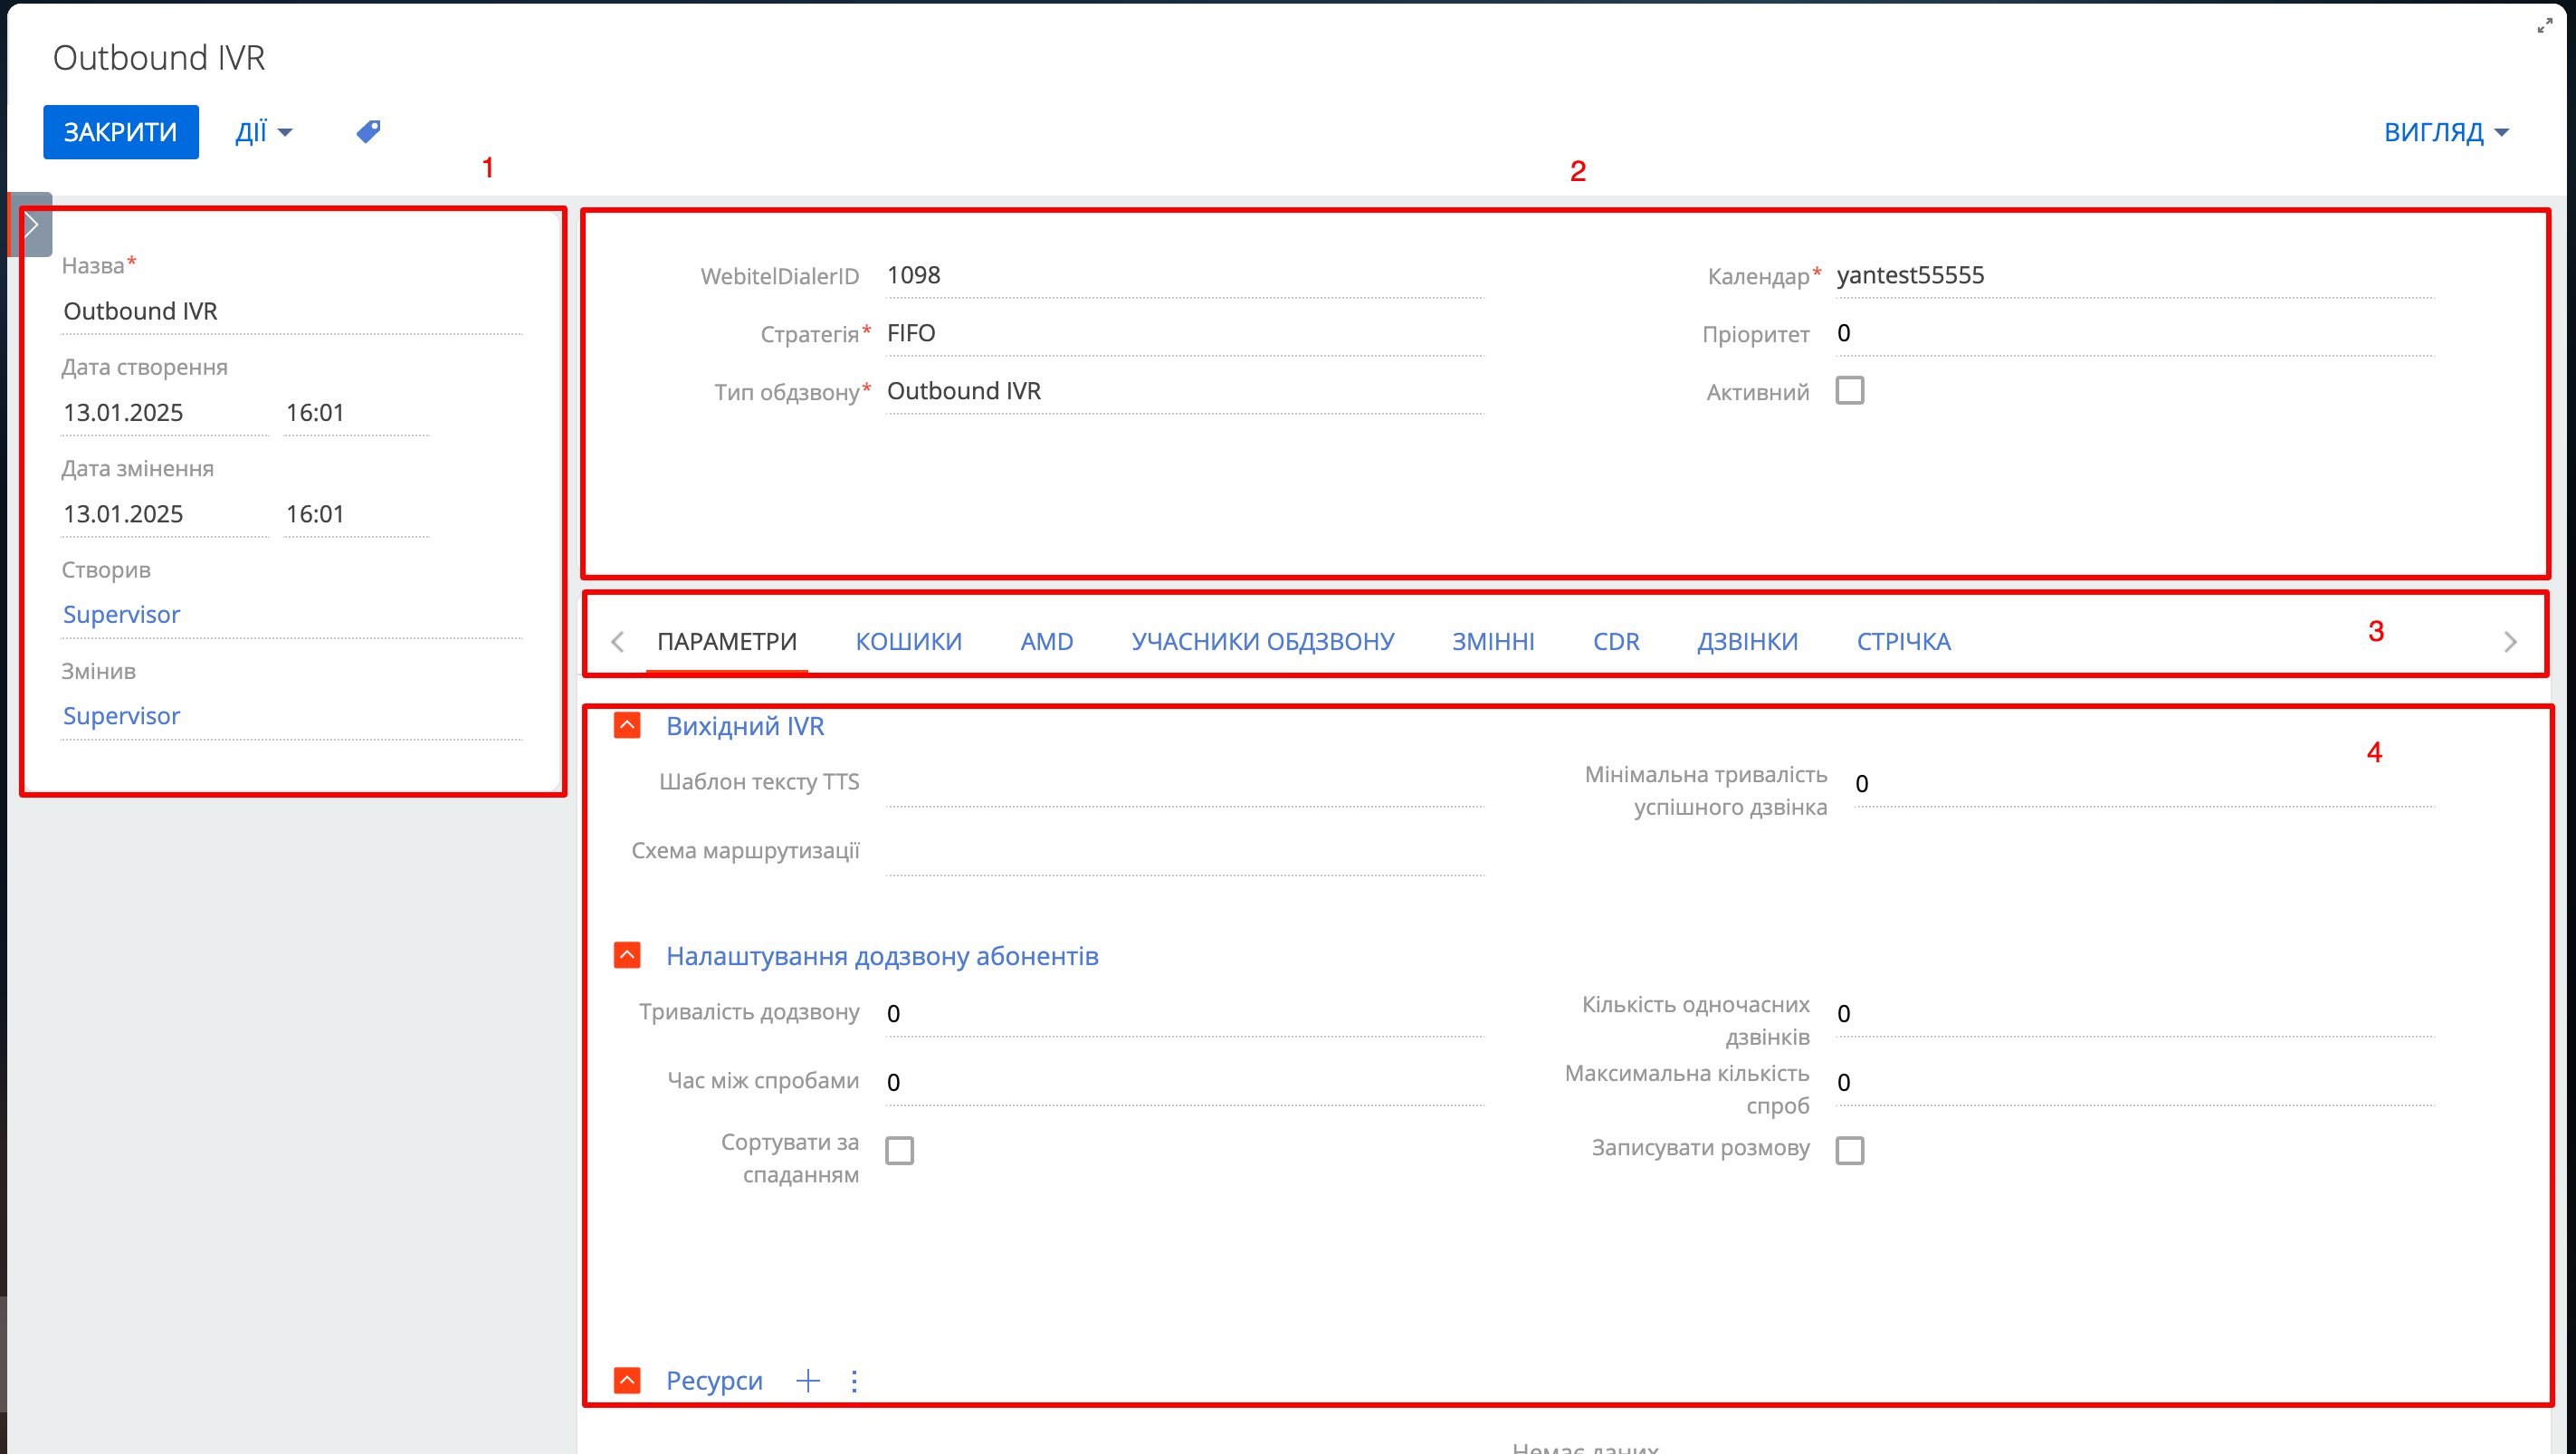The height and width of the screenshot is (1454, 2576).
Task: Open the Схема маршрутизації field
Action: click(x=1185, y=853)
